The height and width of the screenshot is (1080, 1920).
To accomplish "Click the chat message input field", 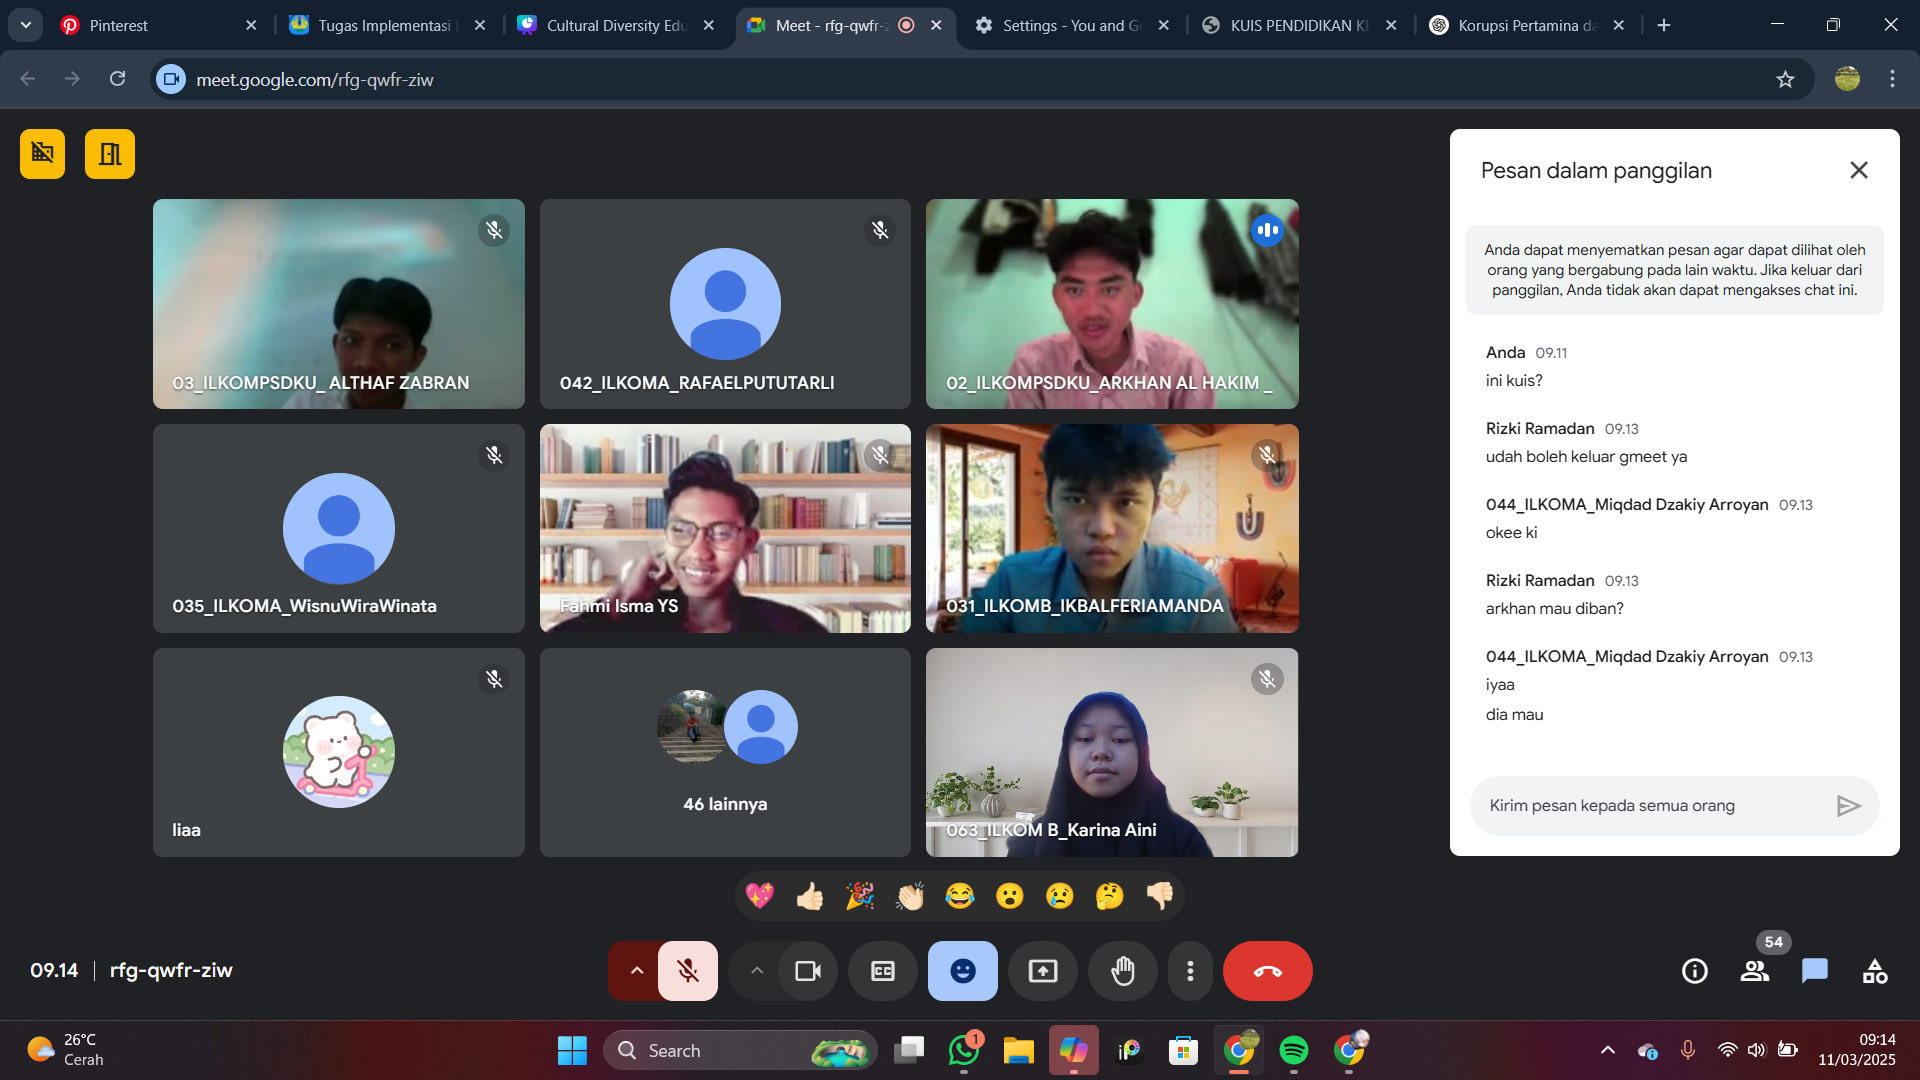I will 1650,806.
